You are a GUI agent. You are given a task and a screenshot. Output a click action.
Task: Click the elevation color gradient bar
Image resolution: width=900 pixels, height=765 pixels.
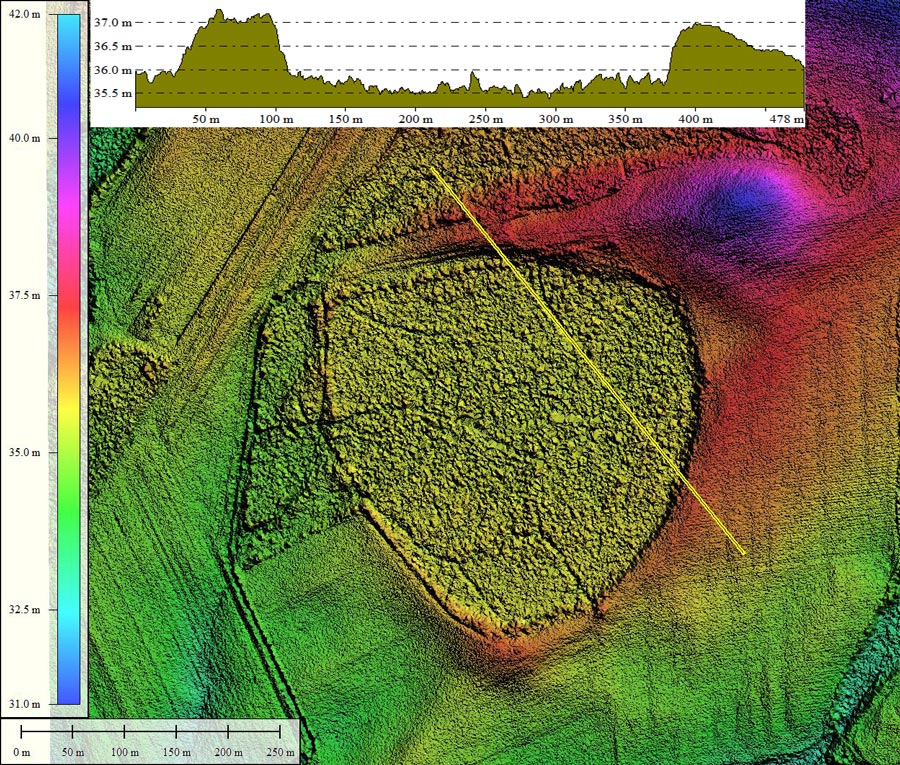[x=69, y=359]
